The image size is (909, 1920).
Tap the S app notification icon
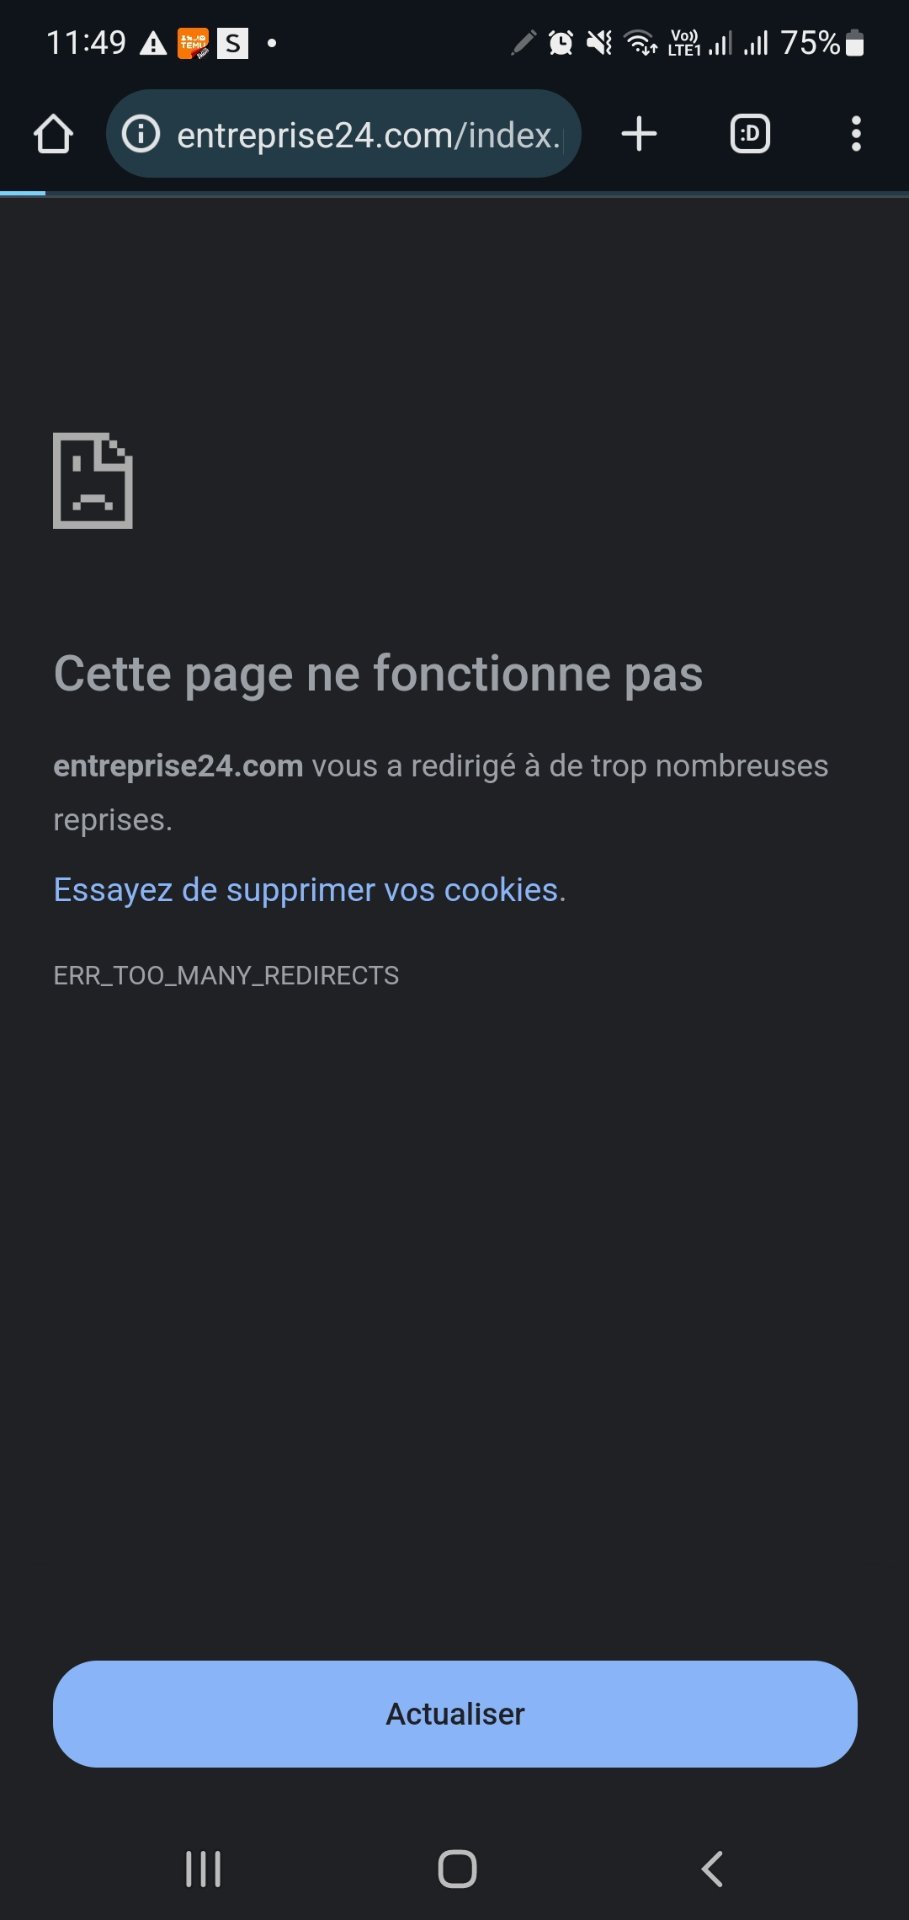[232, 43]
